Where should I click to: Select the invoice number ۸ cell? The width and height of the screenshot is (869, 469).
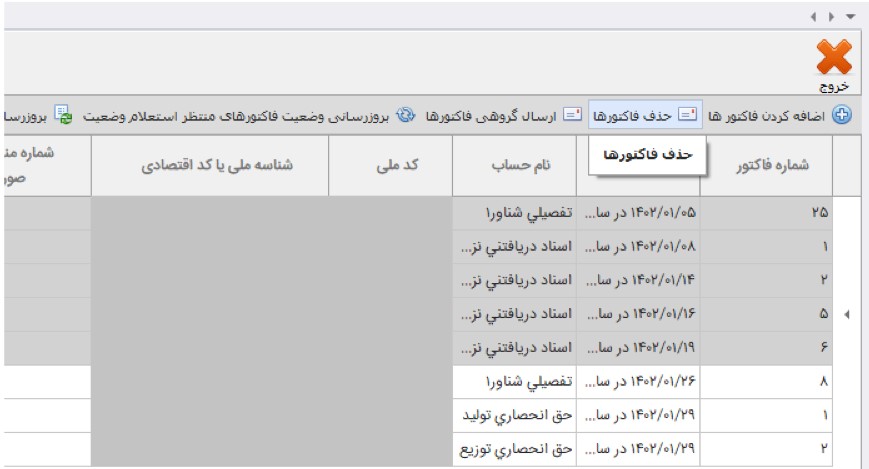coord(766,380)
